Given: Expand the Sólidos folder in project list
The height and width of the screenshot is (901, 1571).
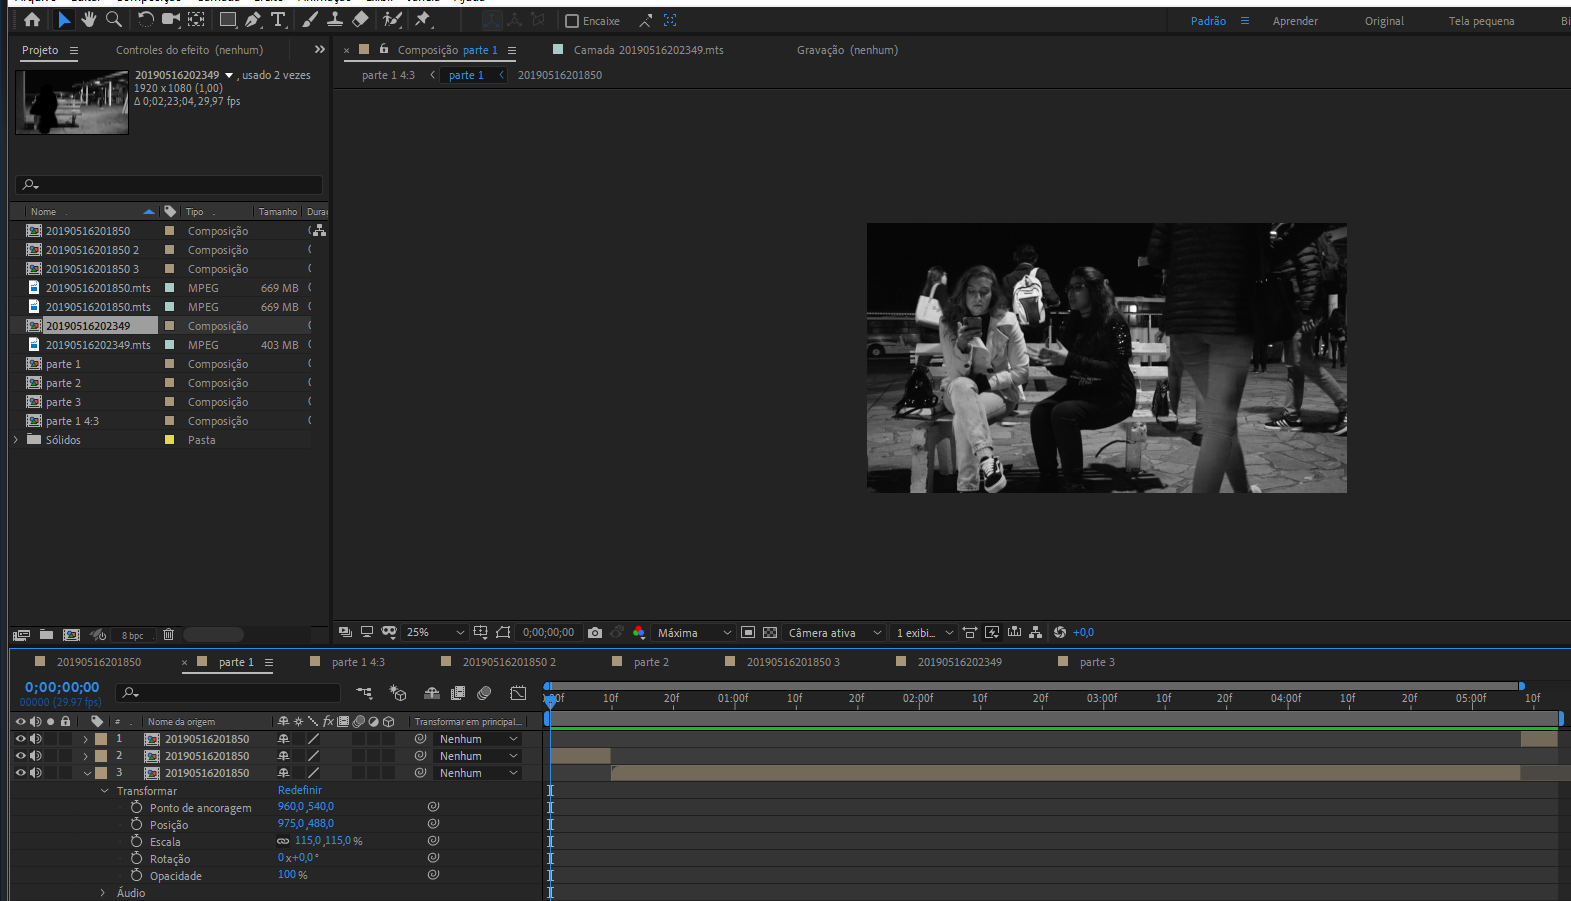Looking at the screenshot, I should point(16,440).
